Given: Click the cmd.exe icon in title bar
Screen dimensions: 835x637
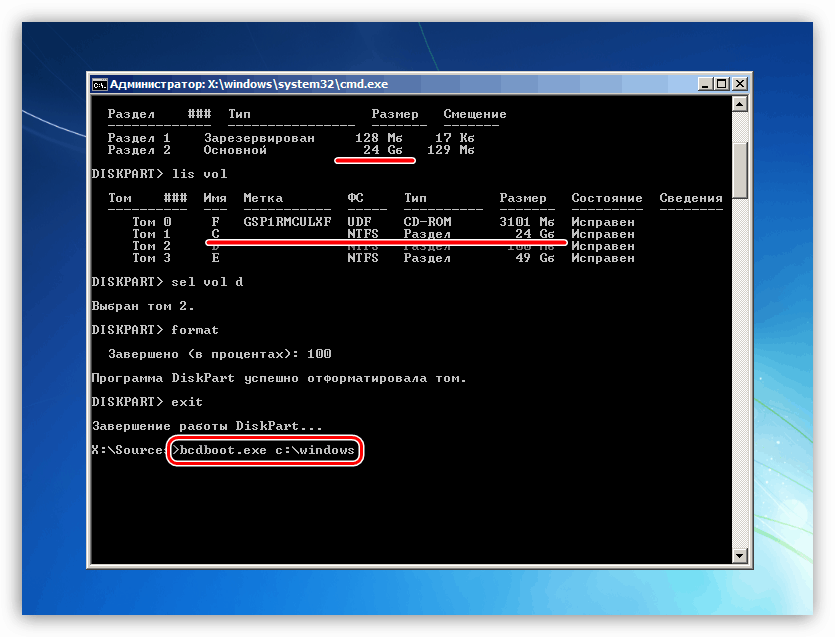Looking at the screenshot, I should pos(99,84).
